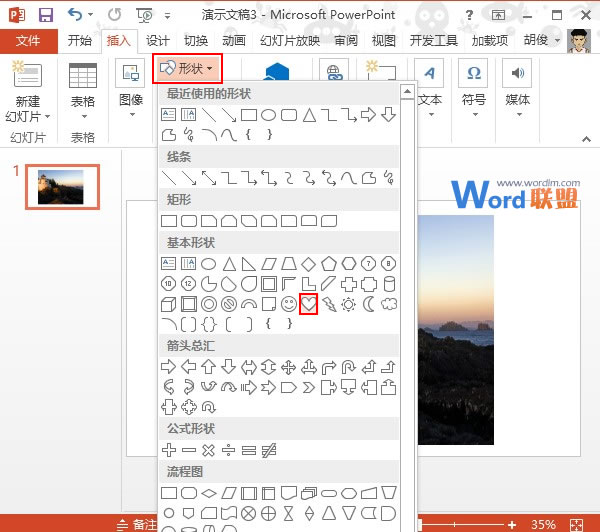Switch to the Design (设计) tab
600x532 pixels.
[x=157, y=41]
